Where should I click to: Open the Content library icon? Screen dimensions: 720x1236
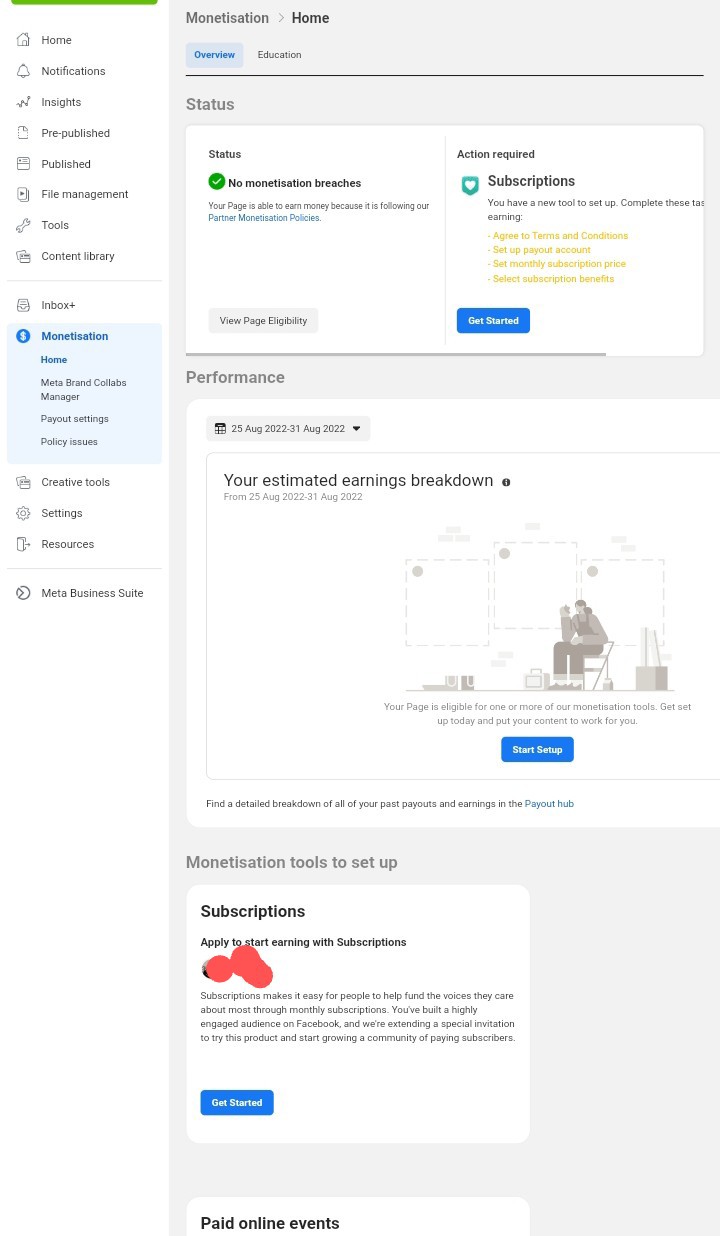click(x=23, y=256)
